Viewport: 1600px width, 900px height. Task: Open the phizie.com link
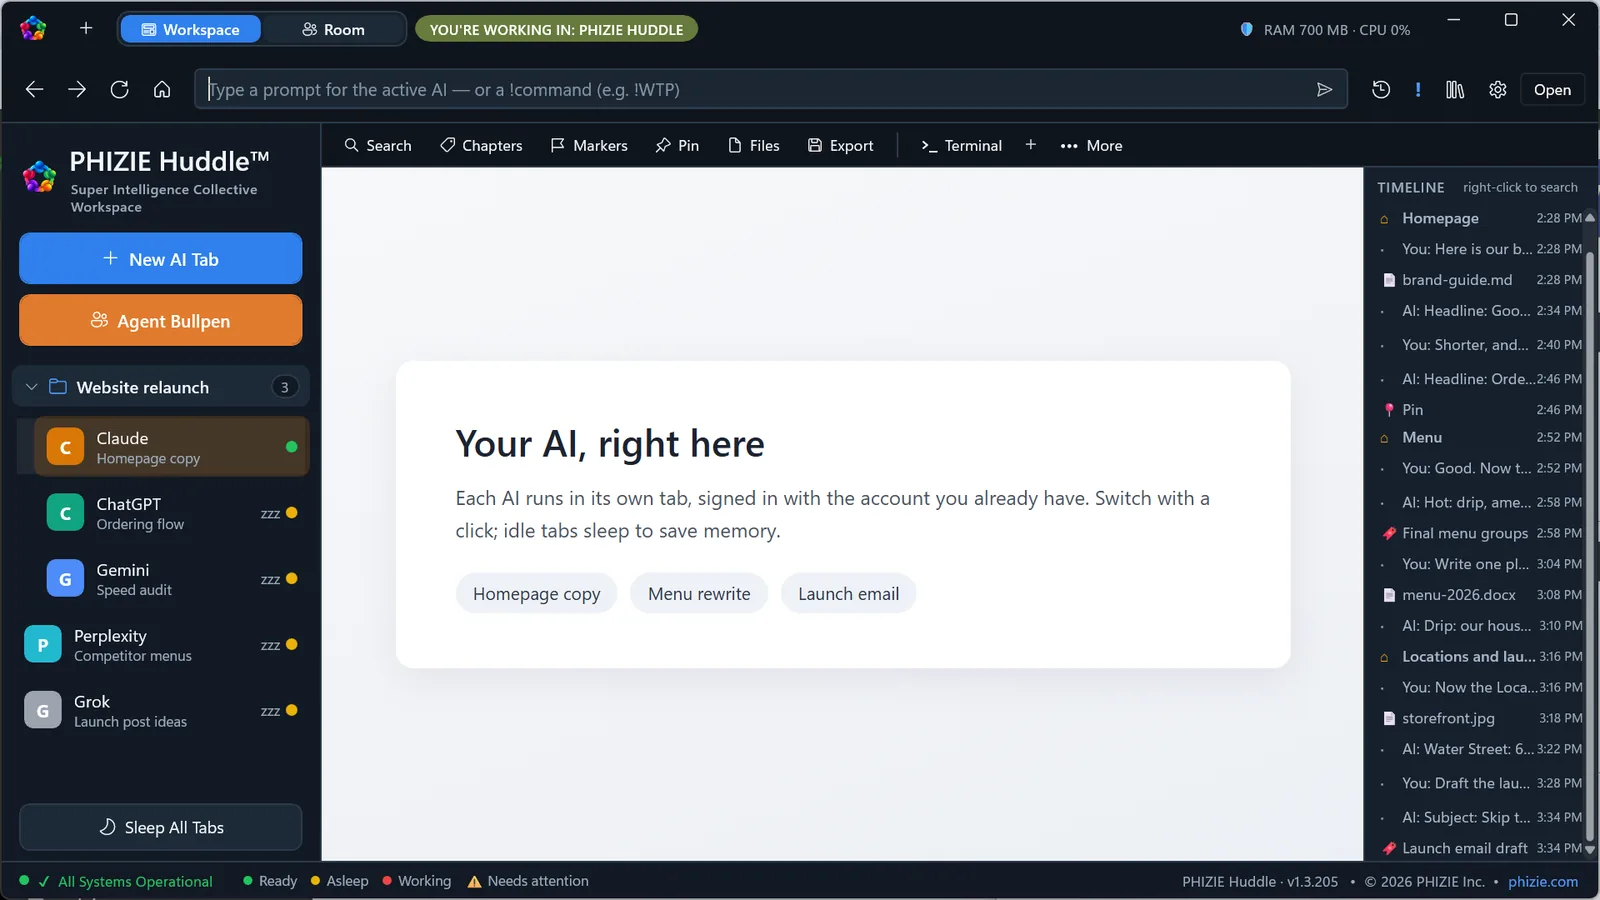pyautogui.click(x=1543, y=881)
